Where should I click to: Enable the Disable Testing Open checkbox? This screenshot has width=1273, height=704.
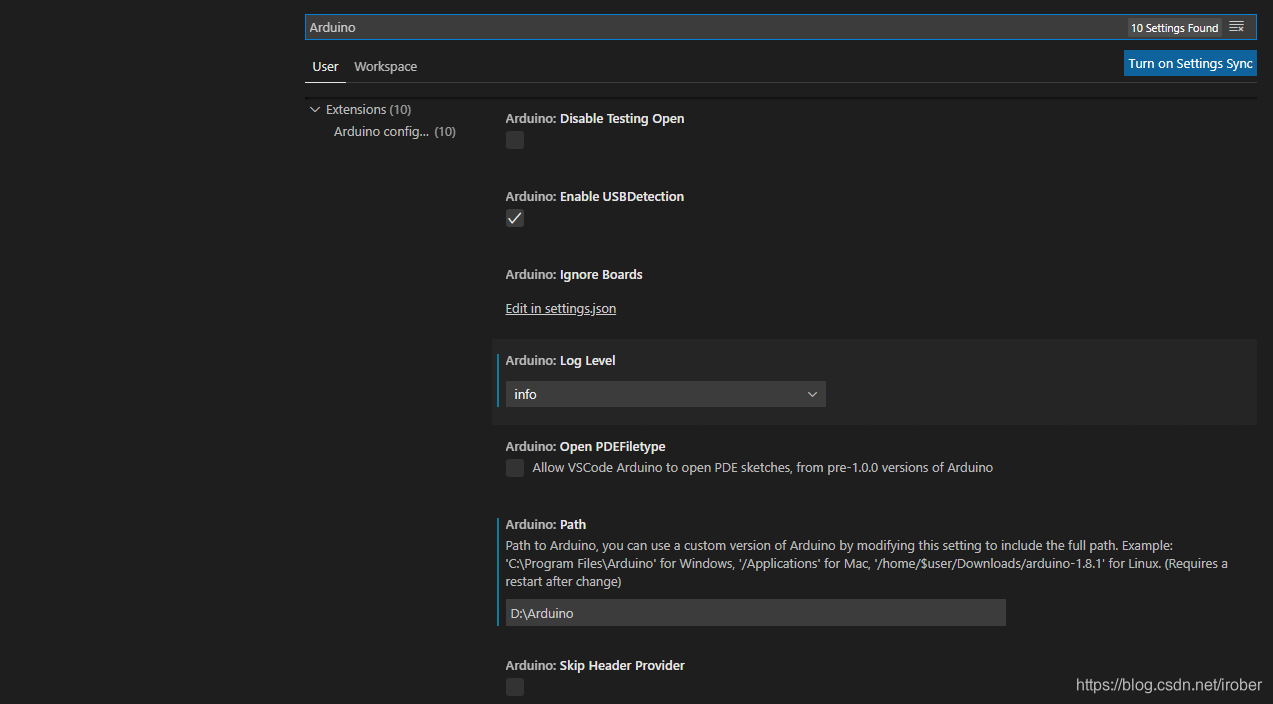[x=515, y=140]
